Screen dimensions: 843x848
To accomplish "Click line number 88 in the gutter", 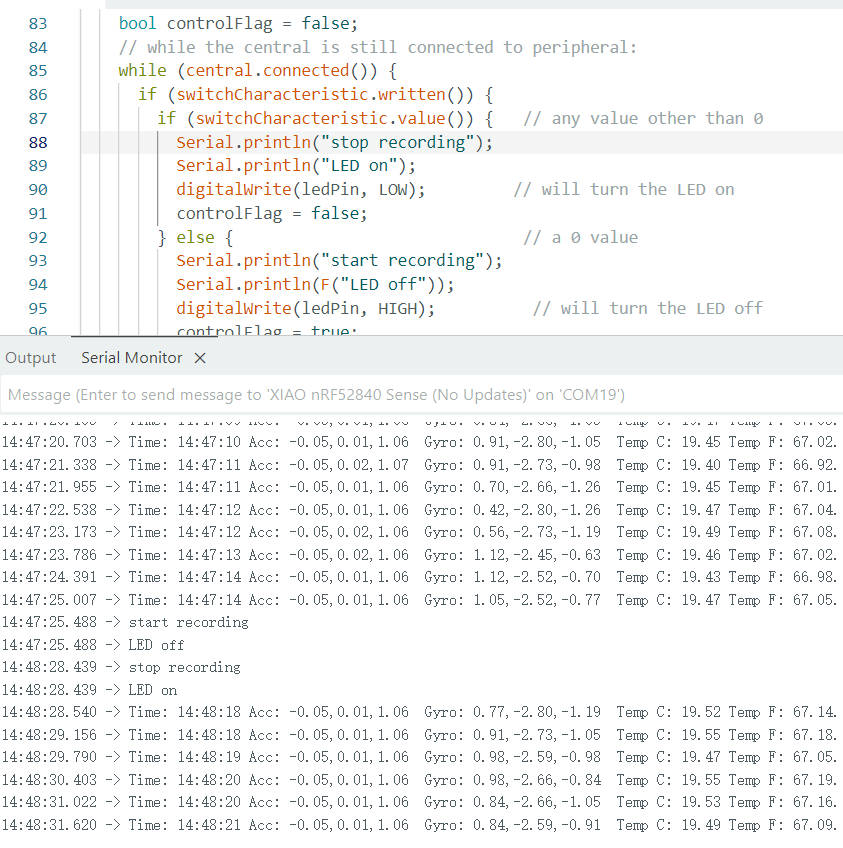I will click(x=38, y=142).
